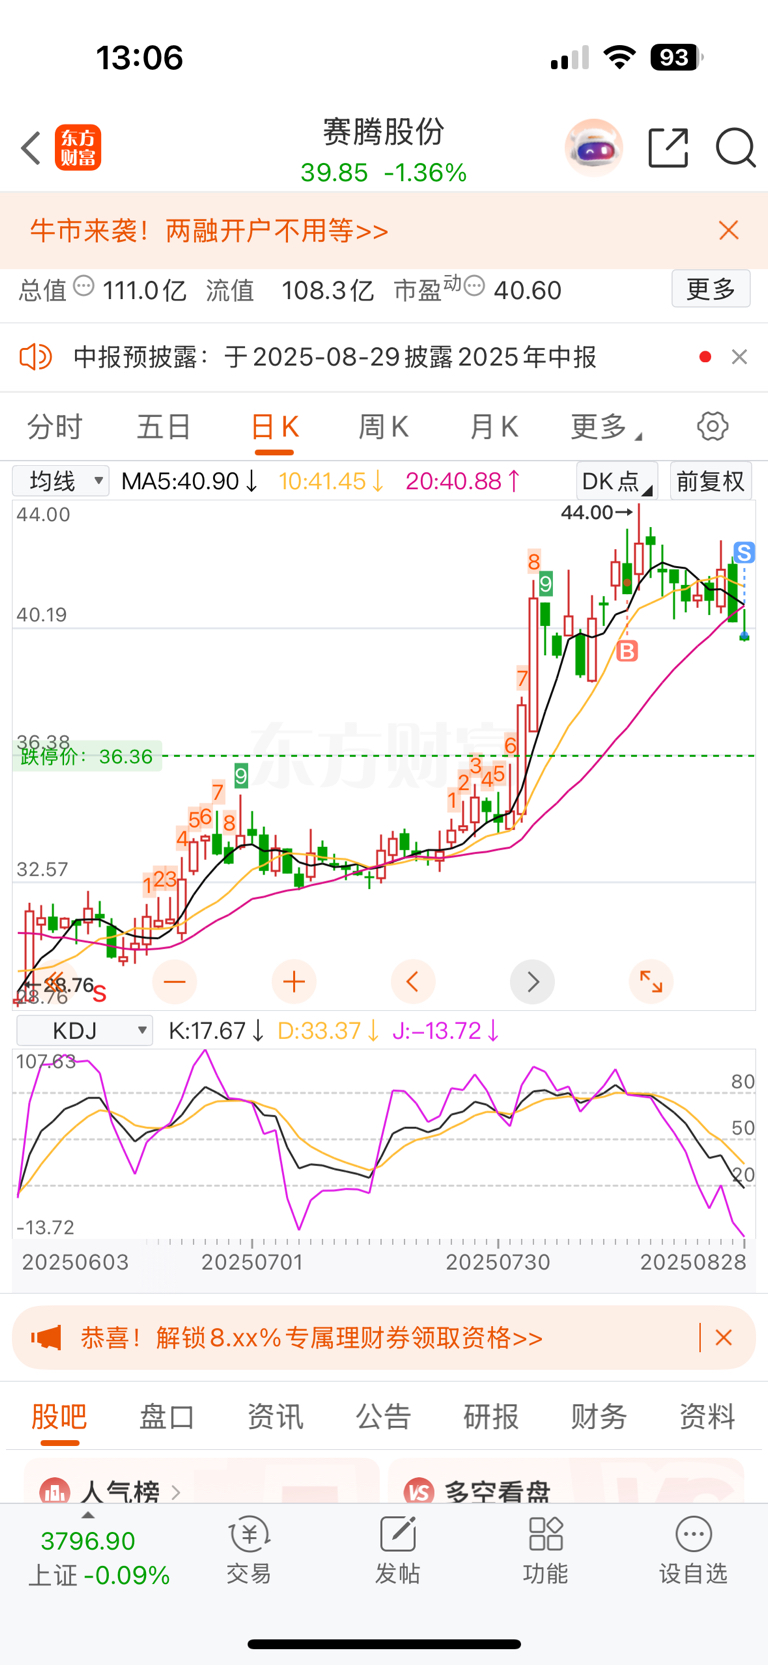Viewport: 769px width, 1665px height.
Task: Open the DK点 selector
Action: 617,481
